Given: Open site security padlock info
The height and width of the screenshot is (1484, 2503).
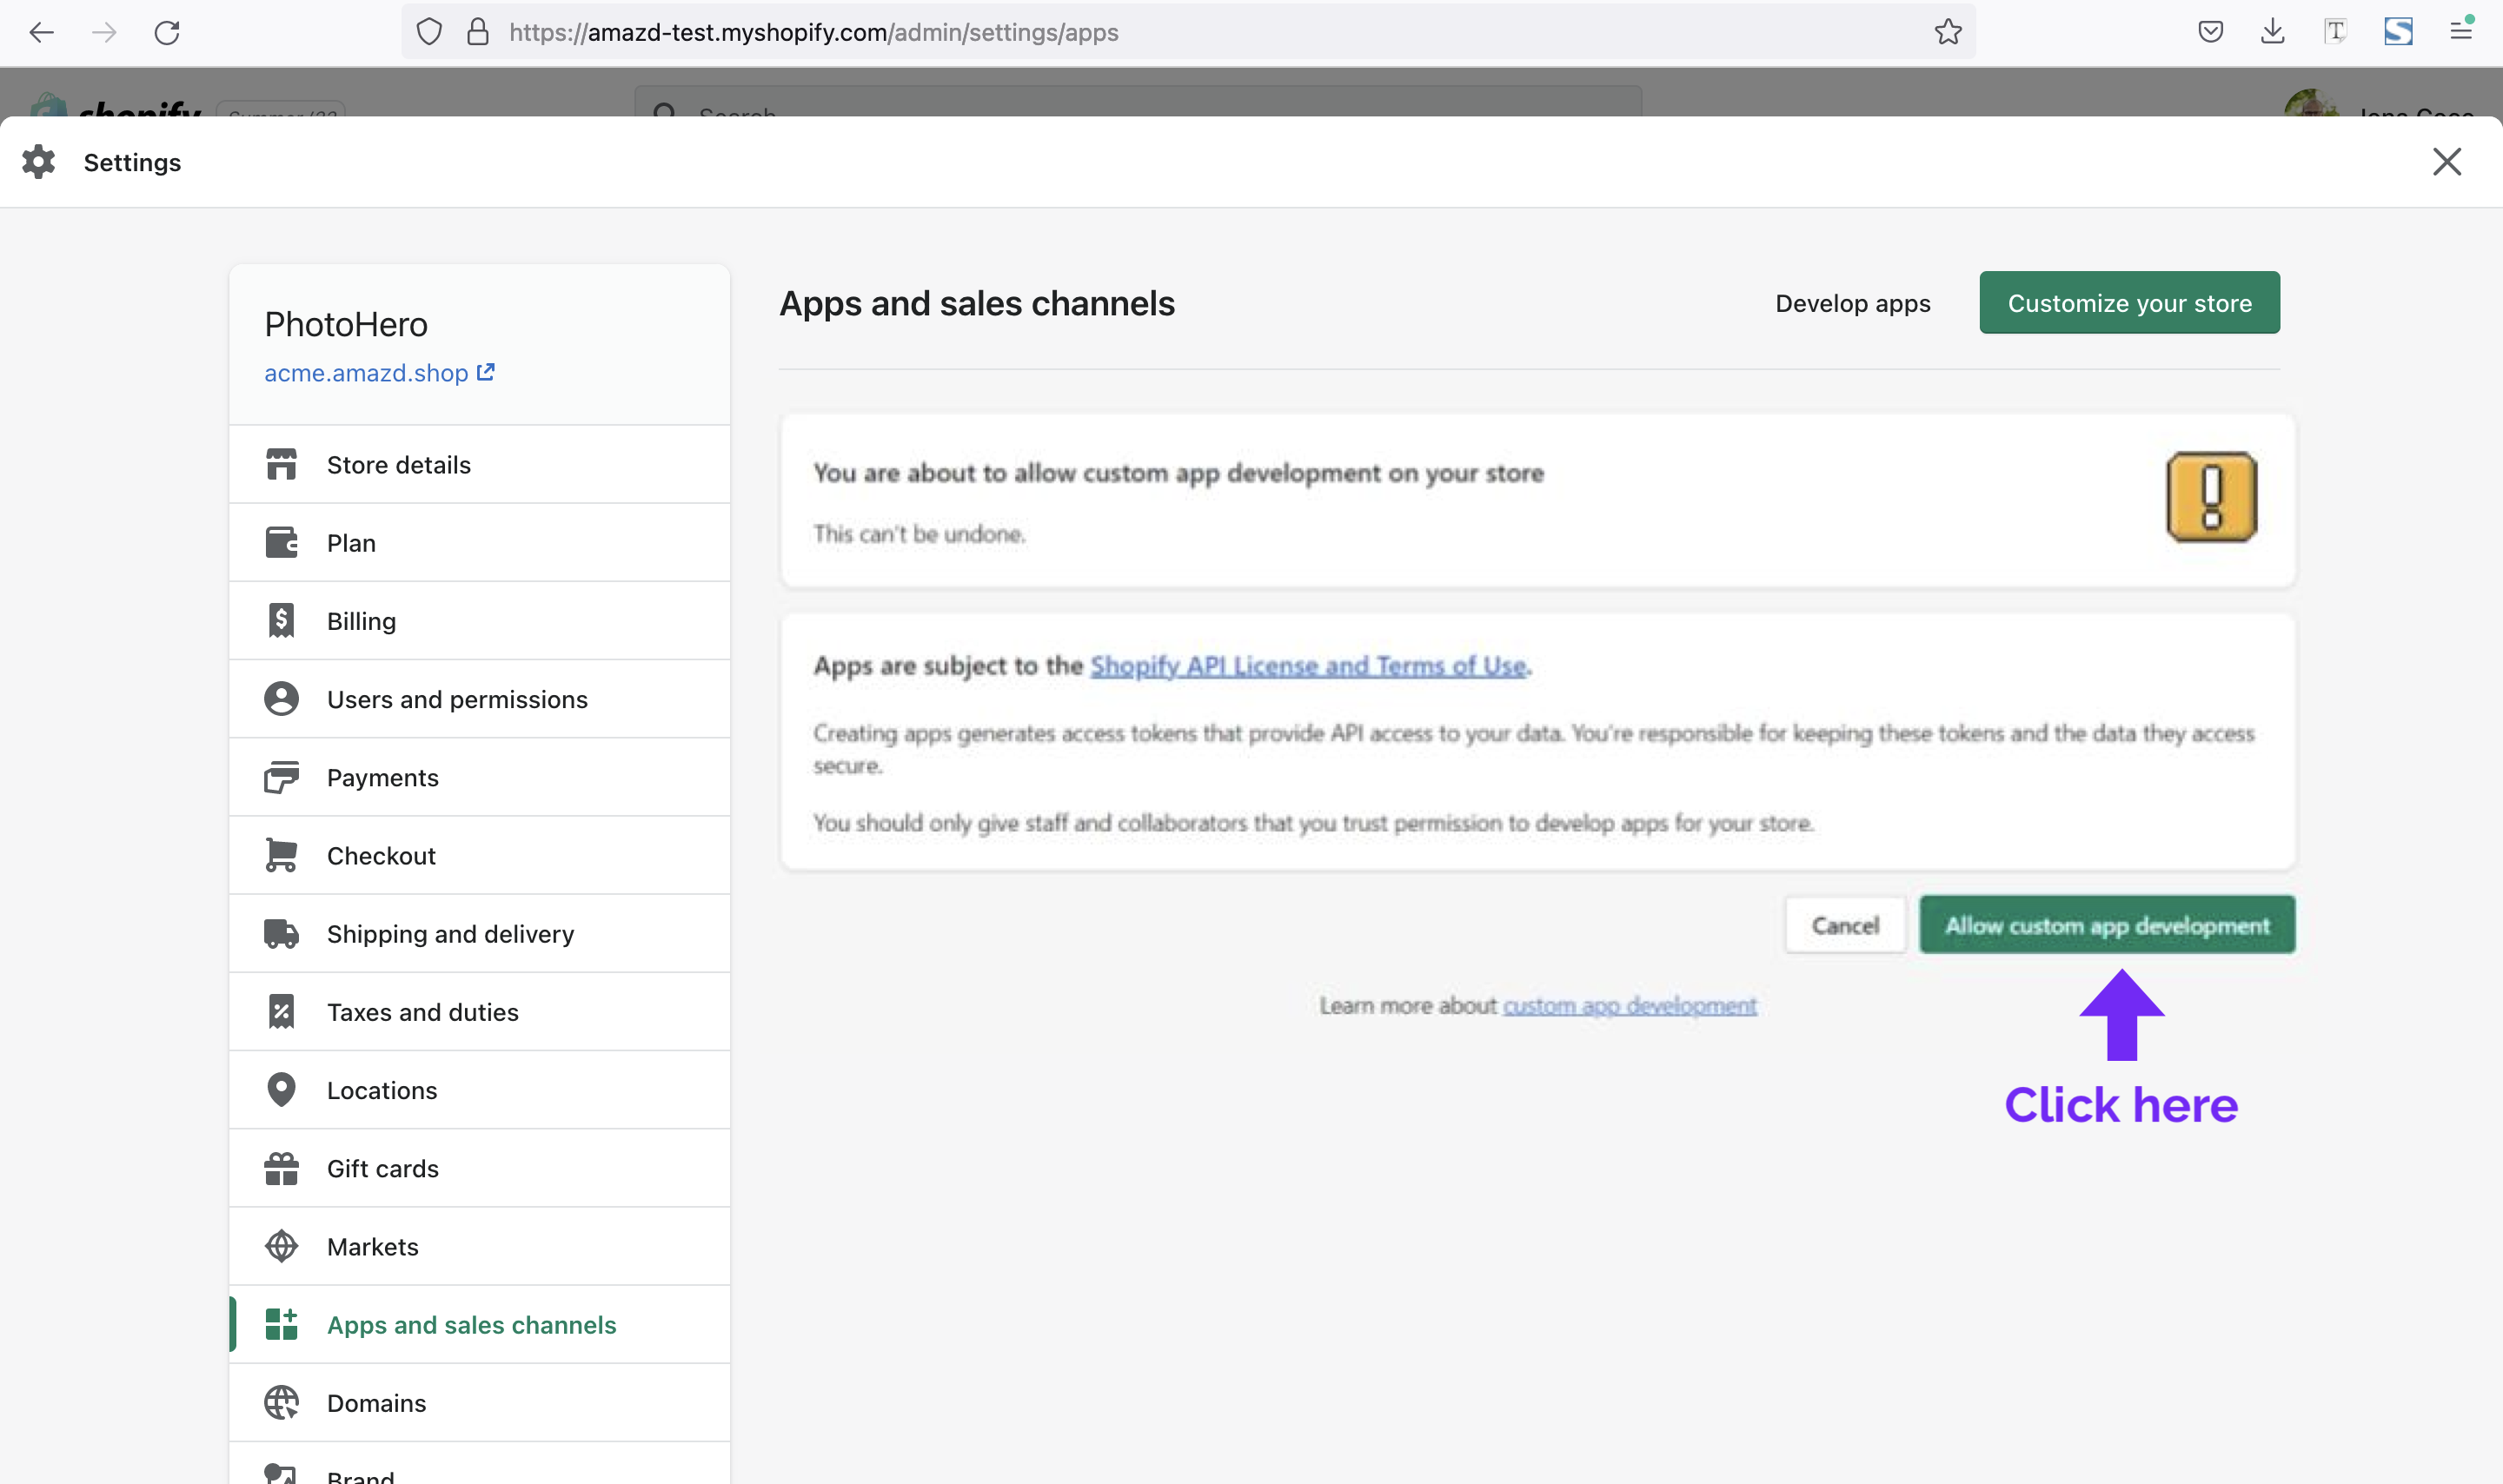Looking at the screenshot, I should [478, 32].
